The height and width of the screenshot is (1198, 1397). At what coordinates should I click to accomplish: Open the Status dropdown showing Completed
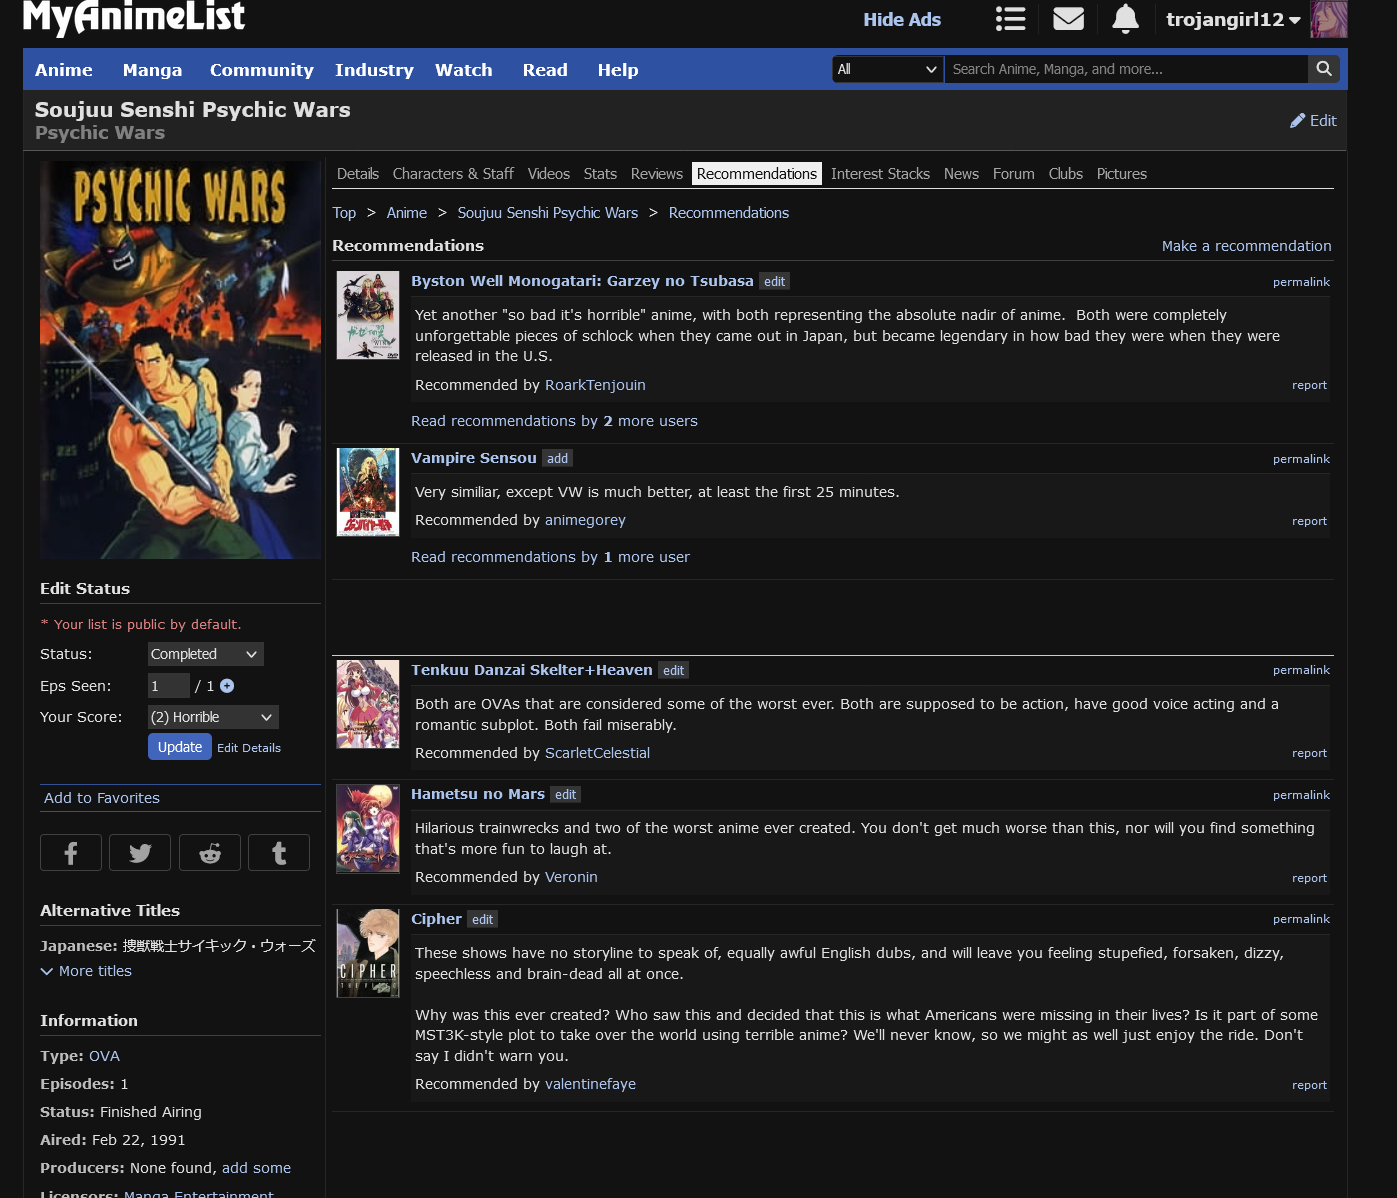pyautogui.click(x=205, y=654)
